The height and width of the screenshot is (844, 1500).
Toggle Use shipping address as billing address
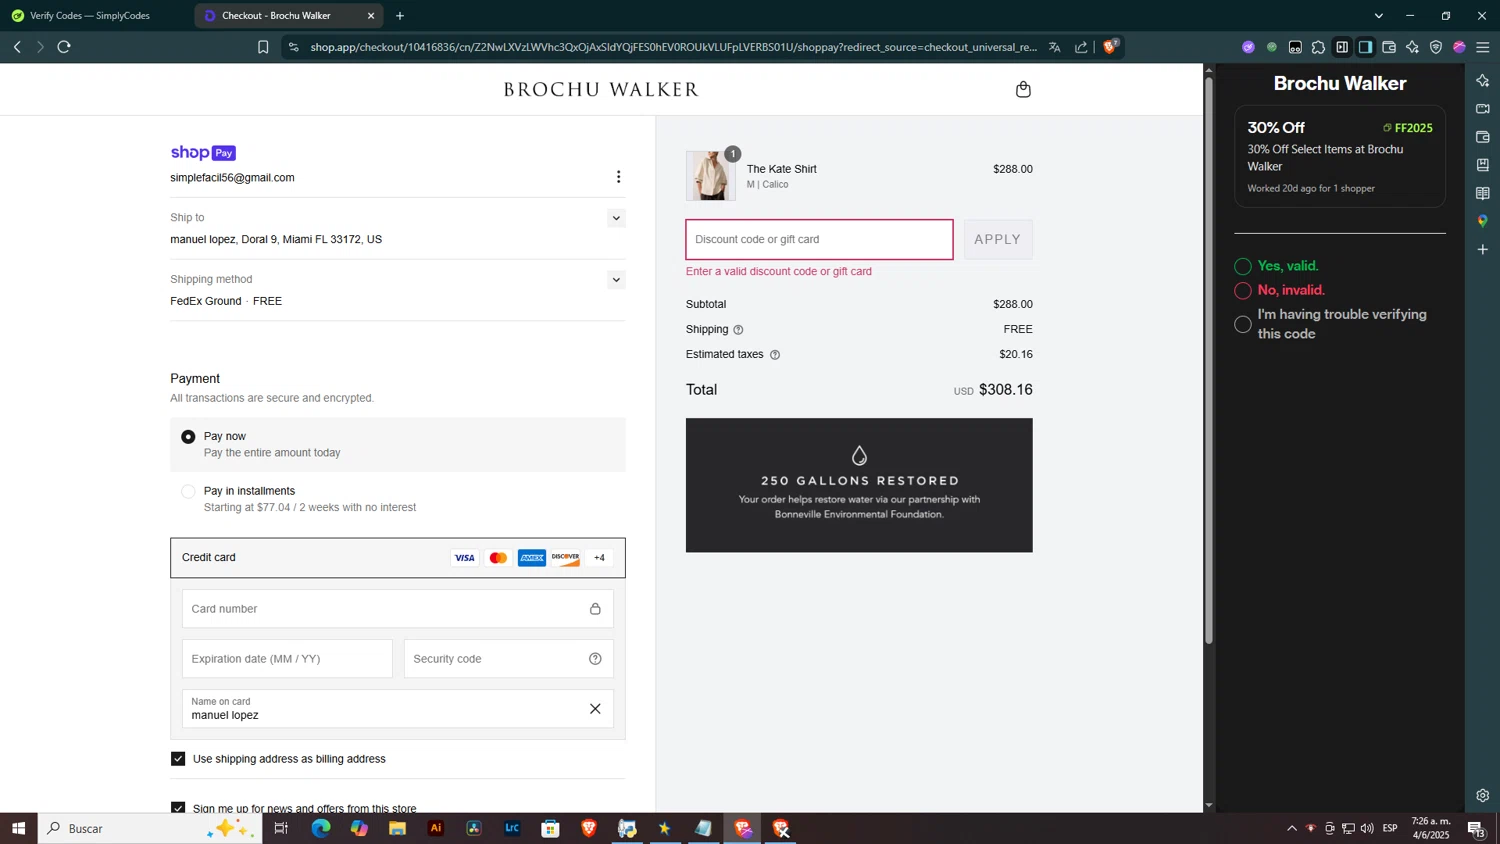[178, 759]
